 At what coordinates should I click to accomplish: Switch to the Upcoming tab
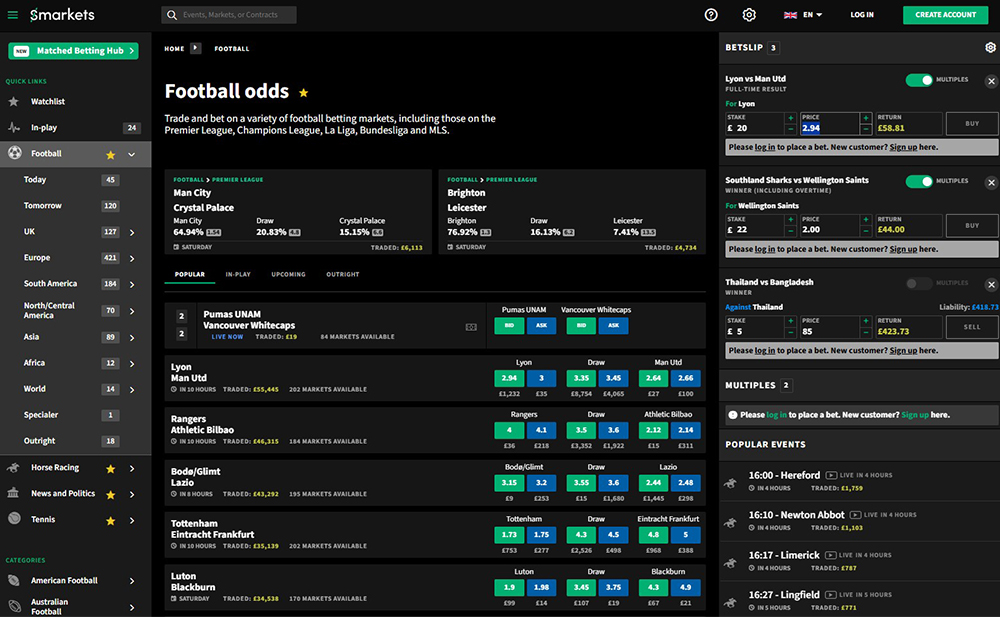point(288,274)
